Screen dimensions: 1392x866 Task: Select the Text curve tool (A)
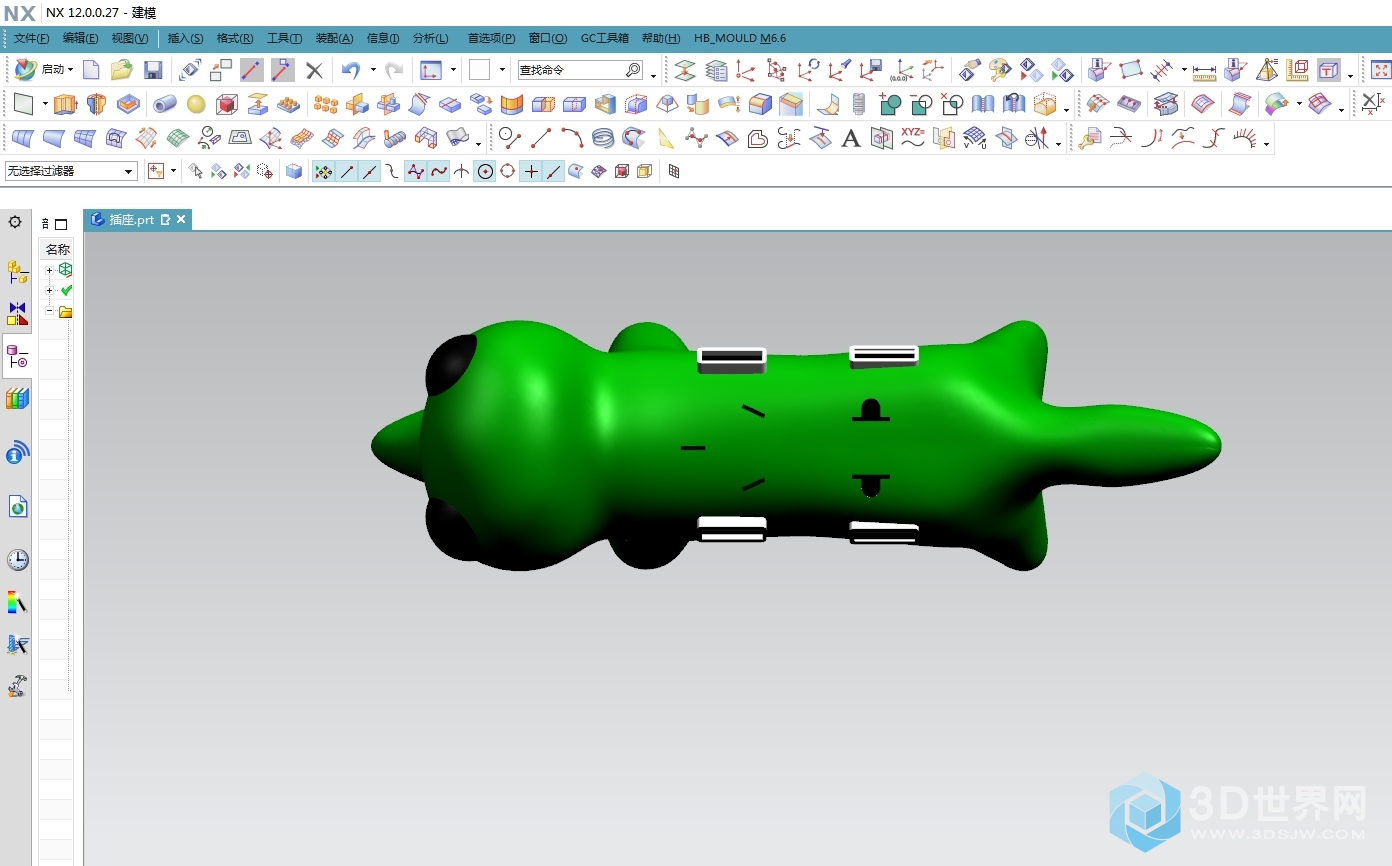[851, 138]
